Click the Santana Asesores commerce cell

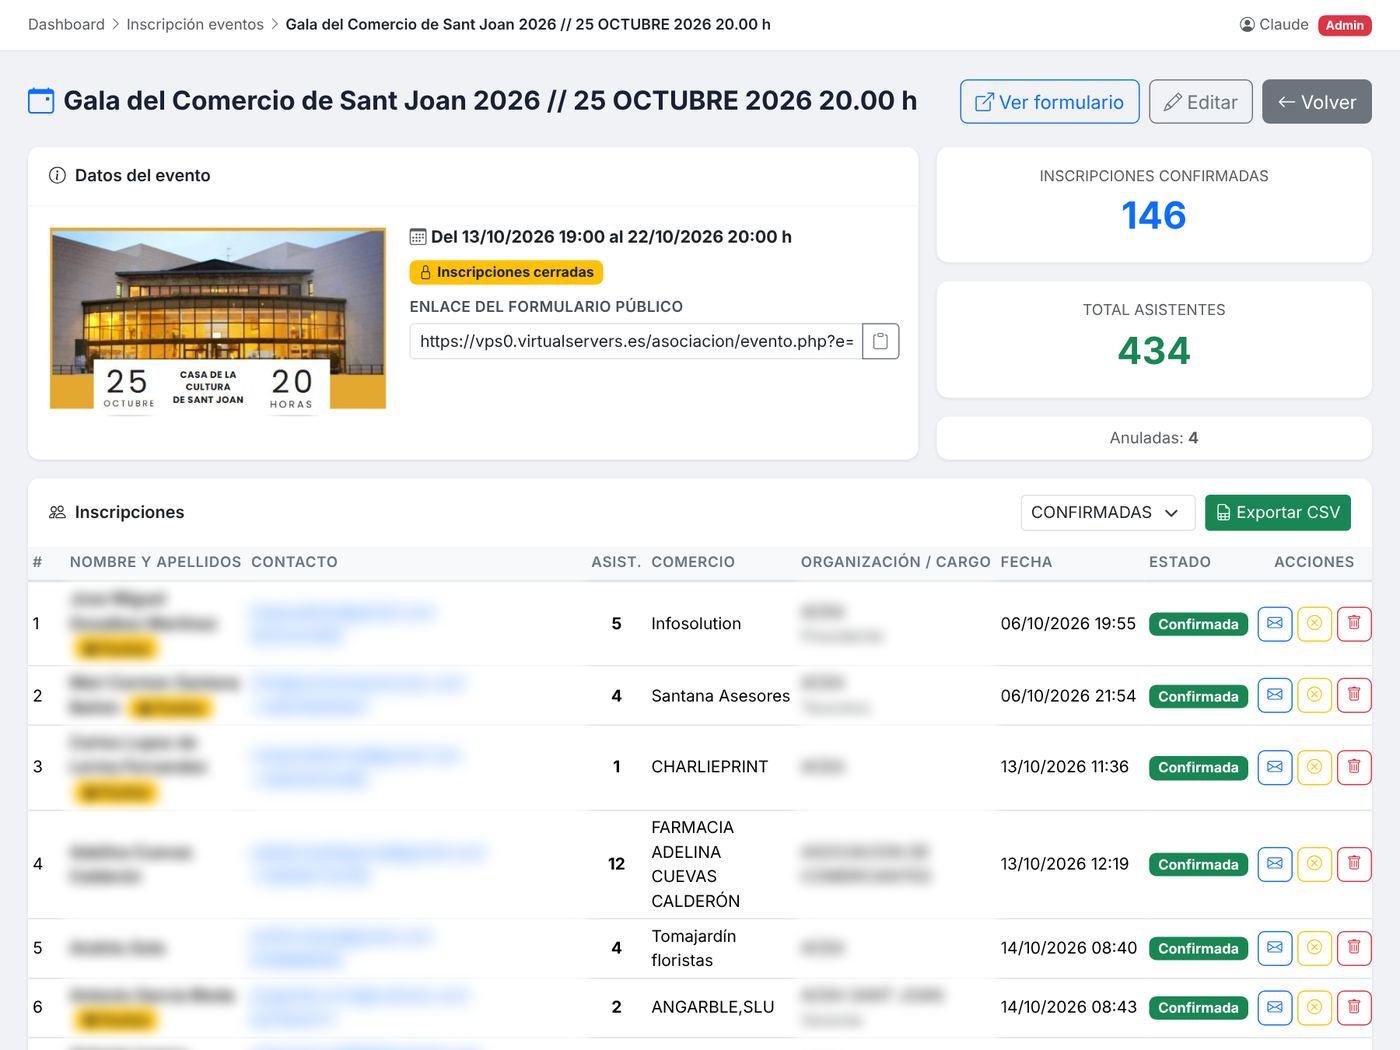click(721, 695)
